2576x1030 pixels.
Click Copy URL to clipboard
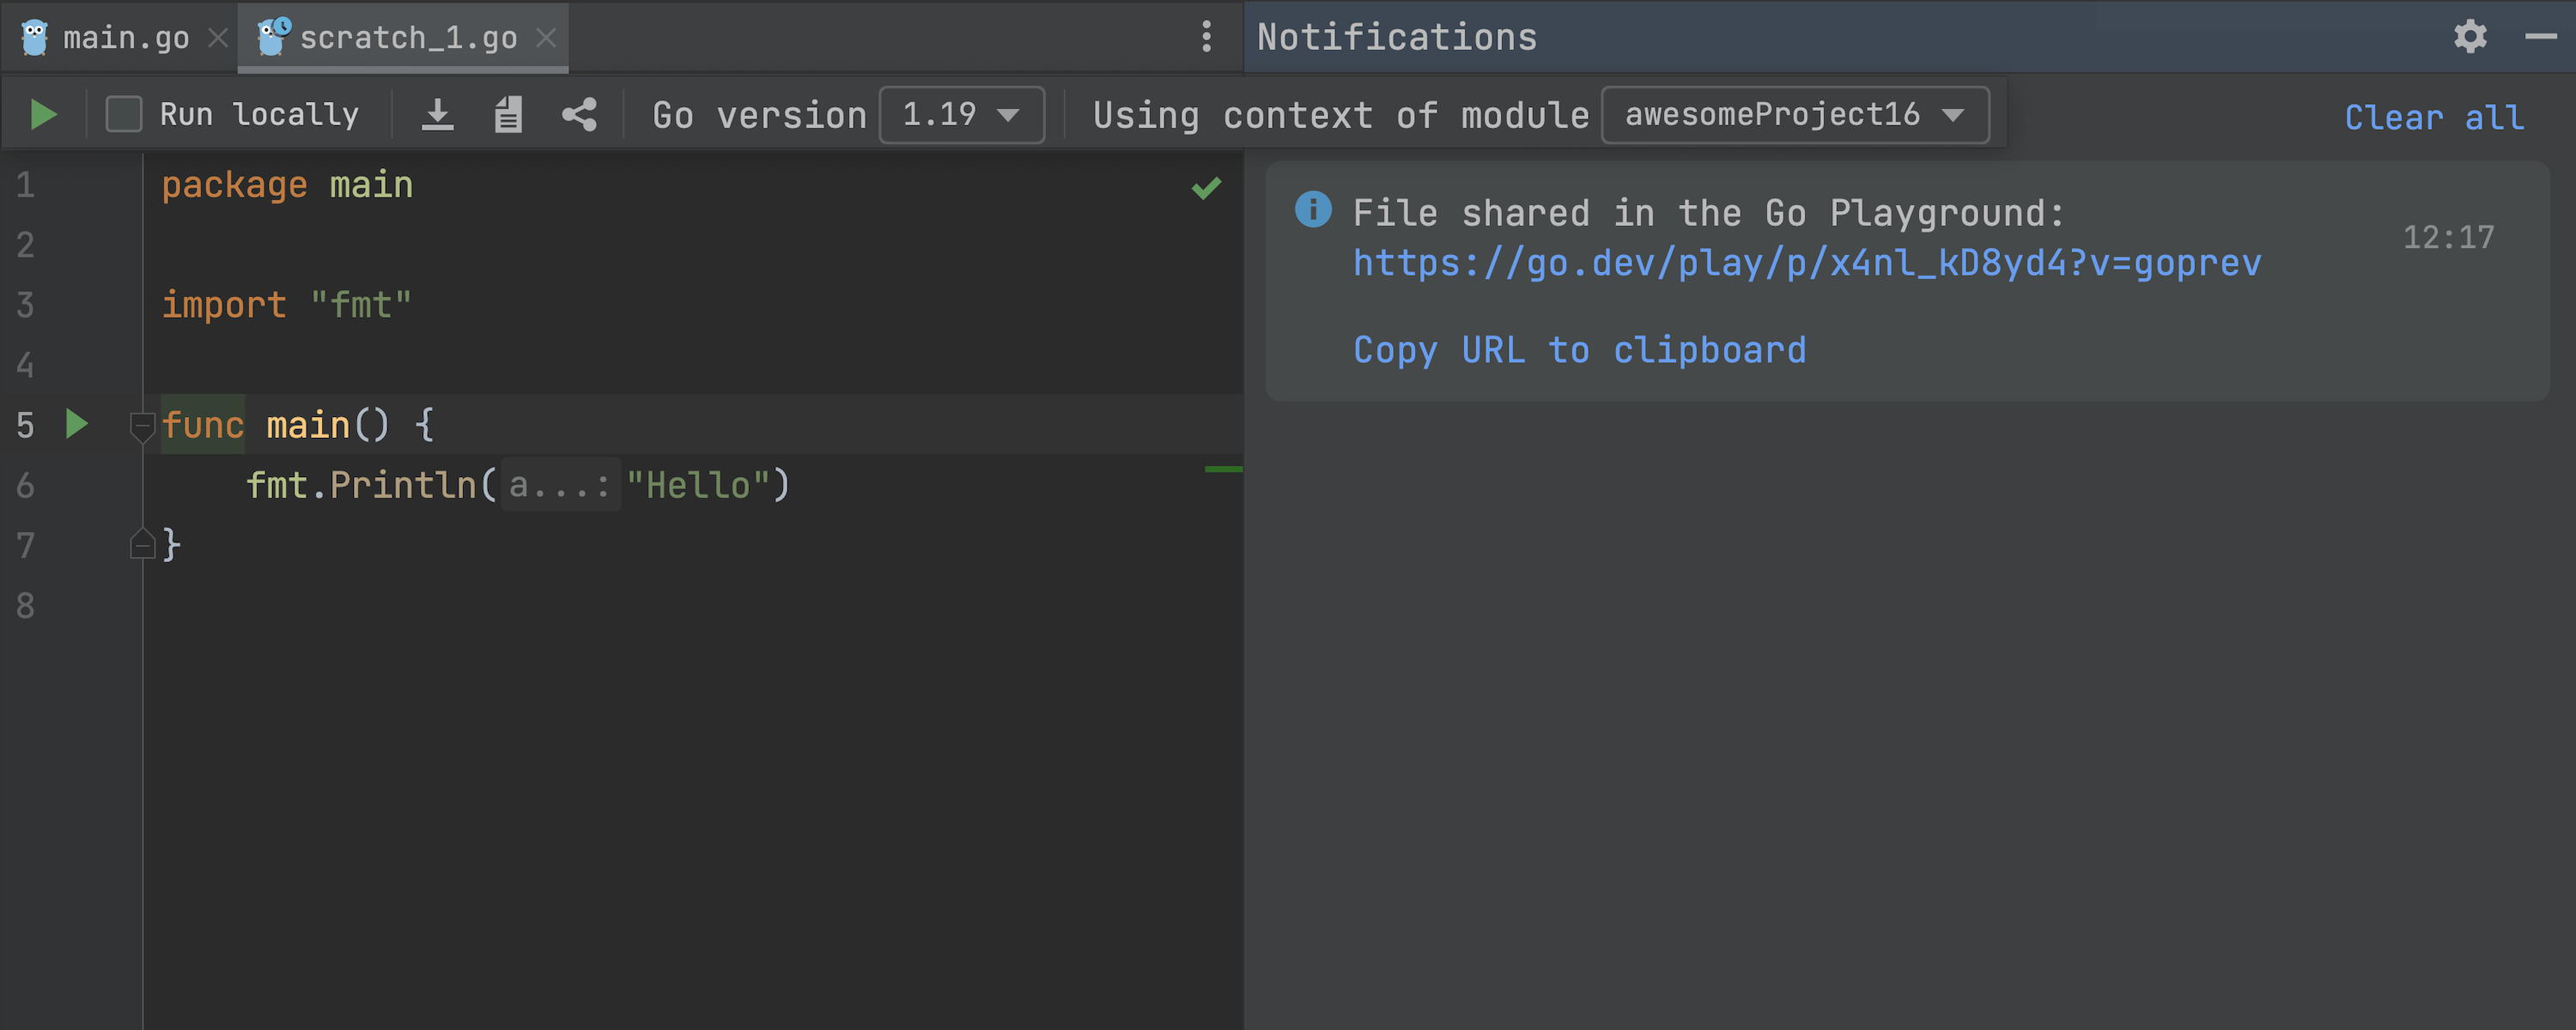click(1579, 350)
